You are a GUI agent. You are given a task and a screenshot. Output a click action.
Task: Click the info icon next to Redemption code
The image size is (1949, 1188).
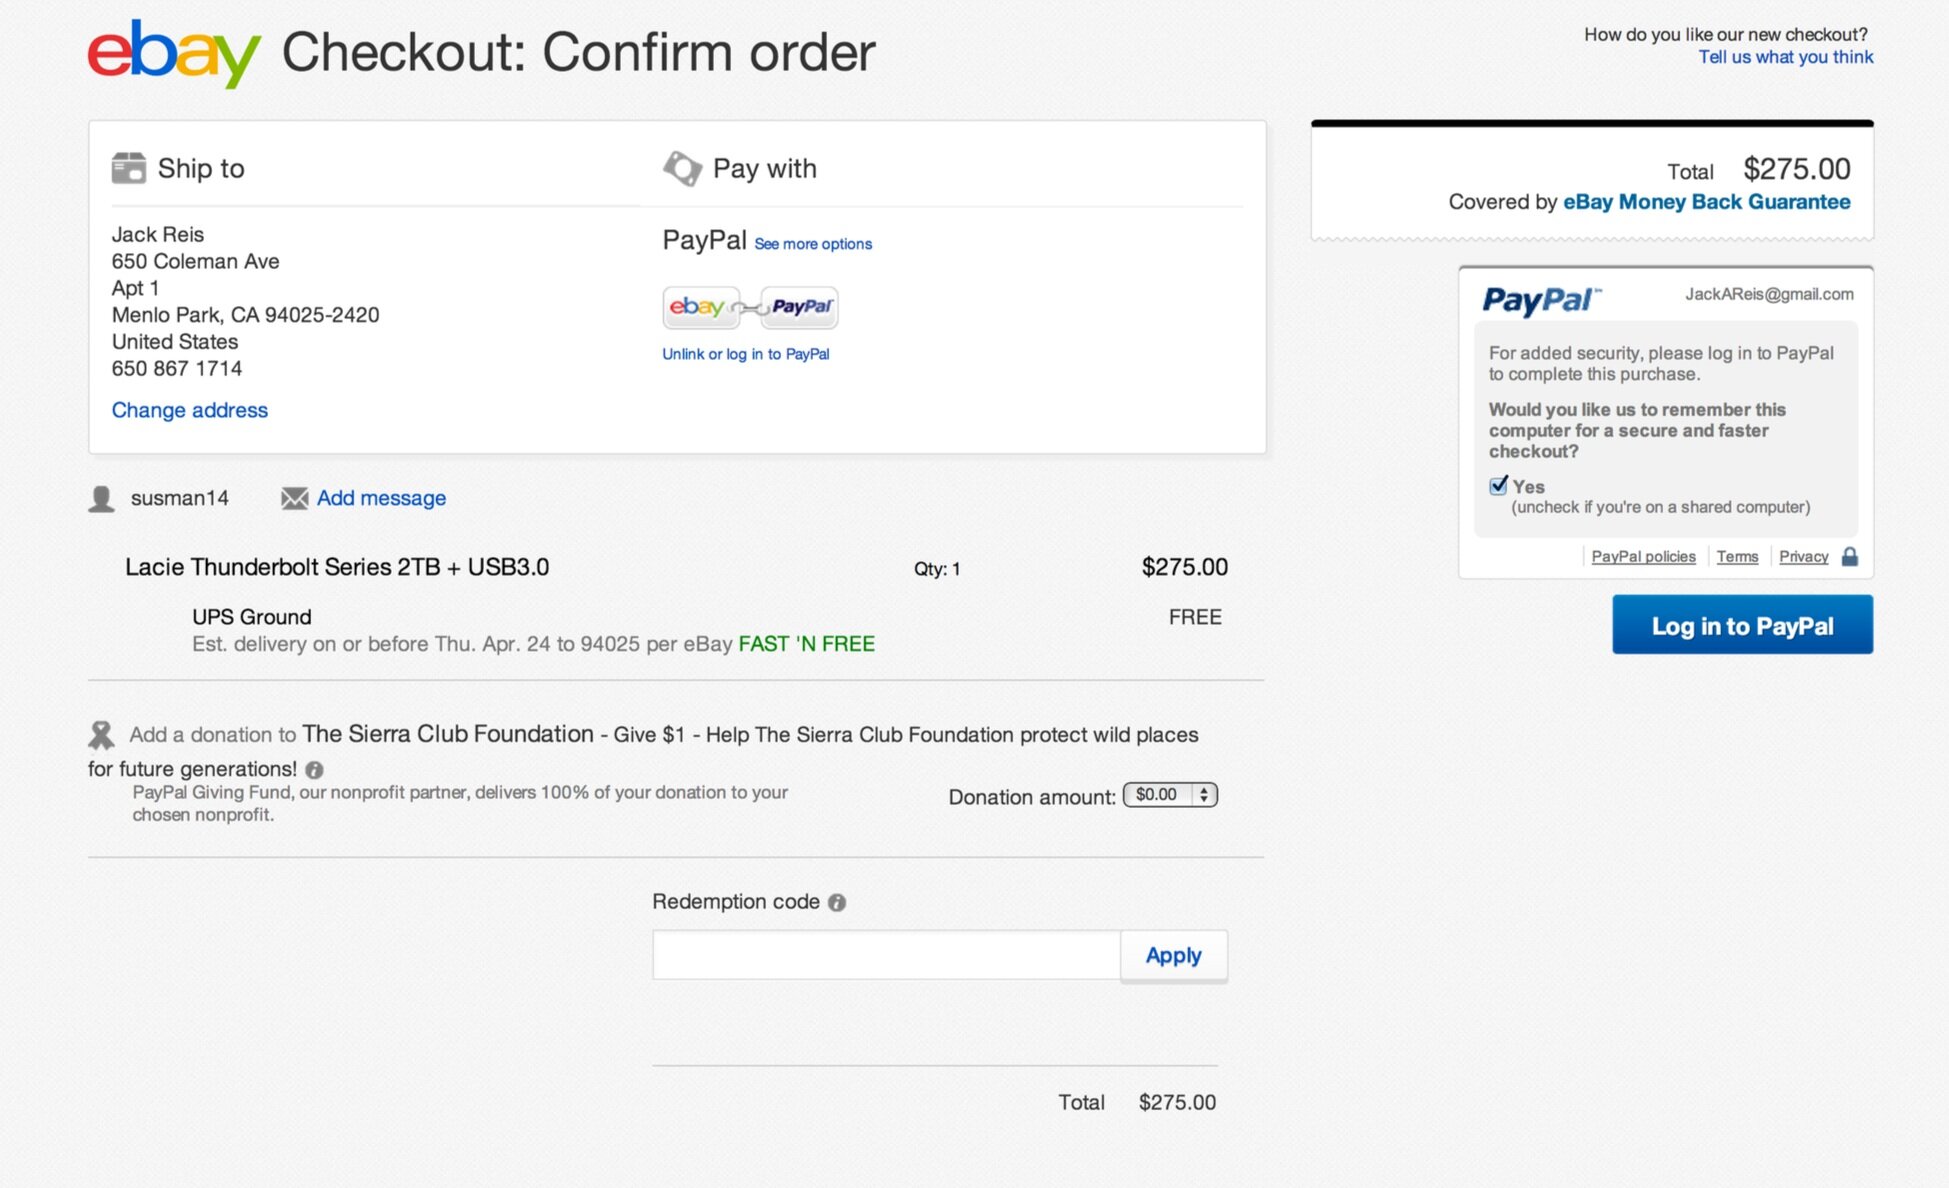click(x=837, y=902)
